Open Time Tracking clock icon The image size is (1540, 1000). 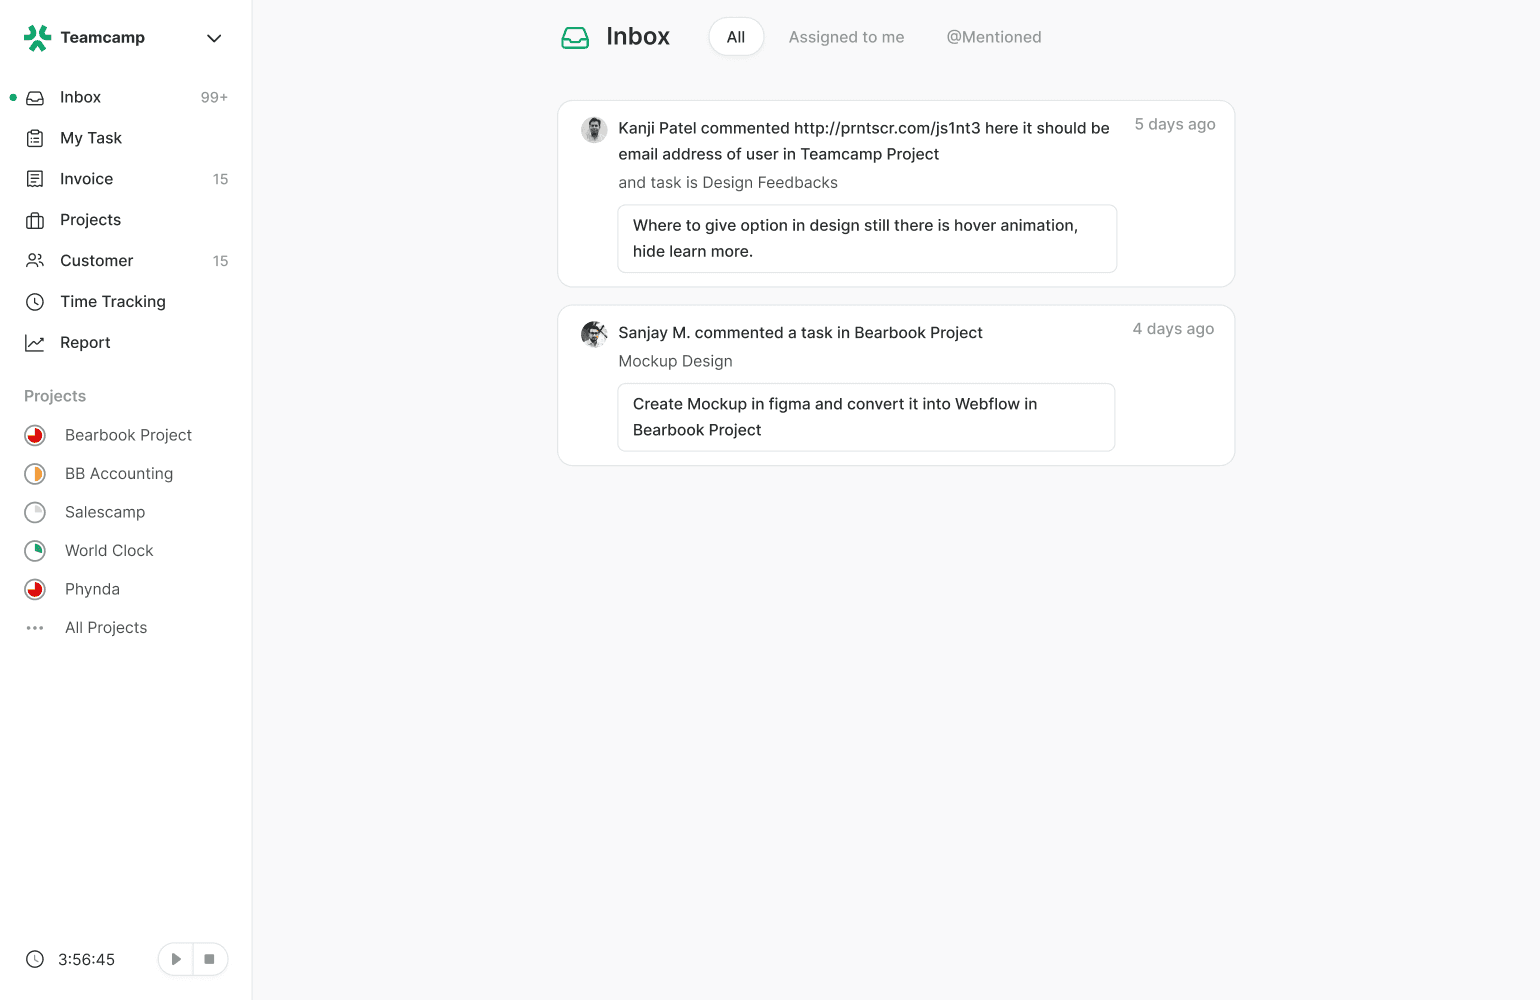[x=35, y=302]
